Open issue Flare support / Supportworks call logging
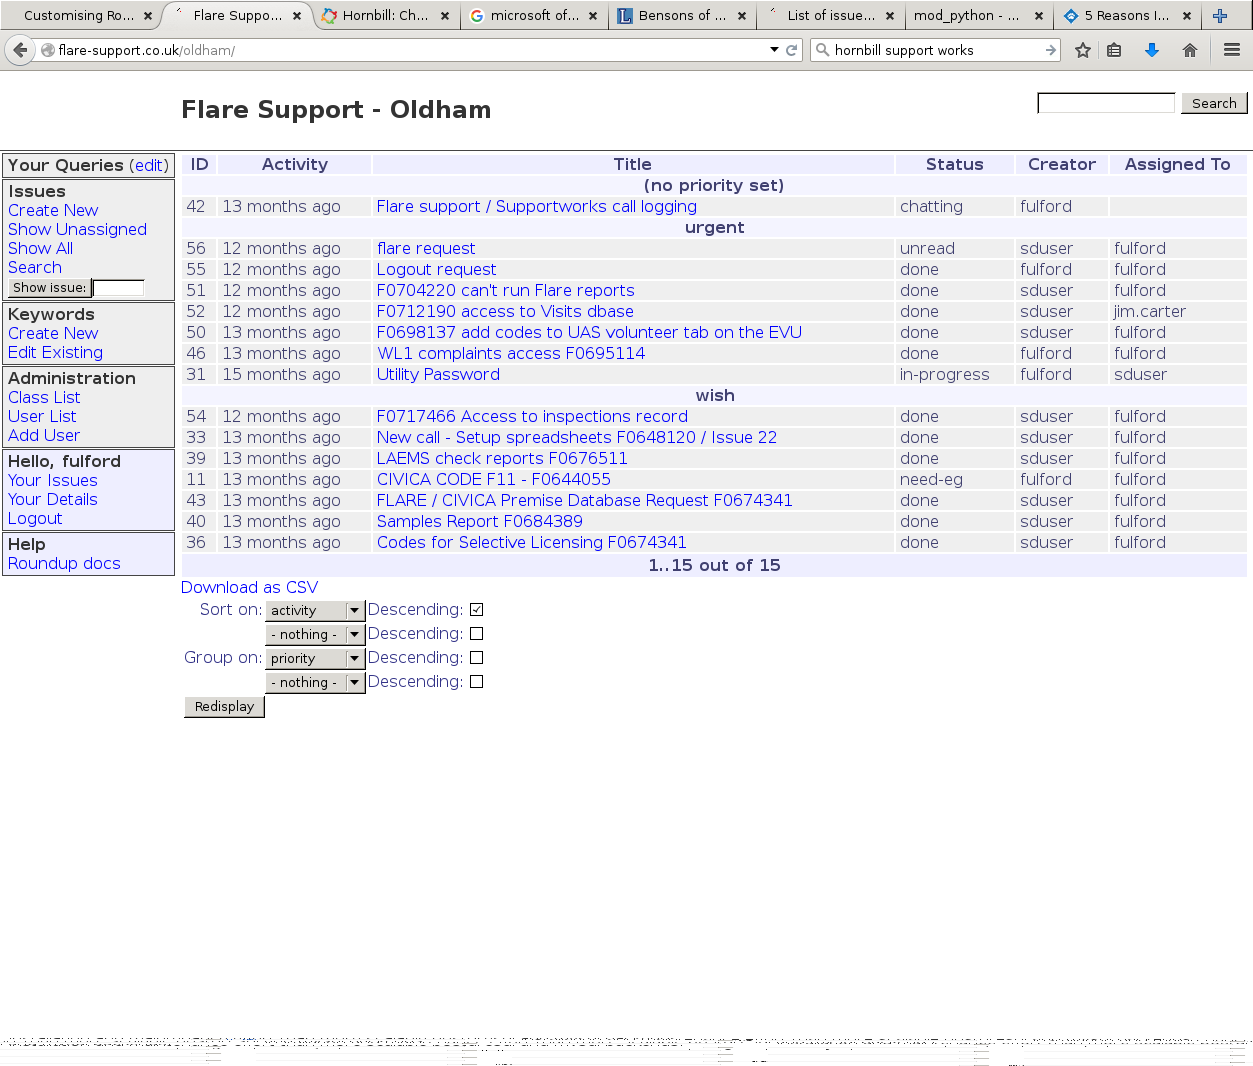The height and width of the screenshot is (1066, 1253). point(537,206)
